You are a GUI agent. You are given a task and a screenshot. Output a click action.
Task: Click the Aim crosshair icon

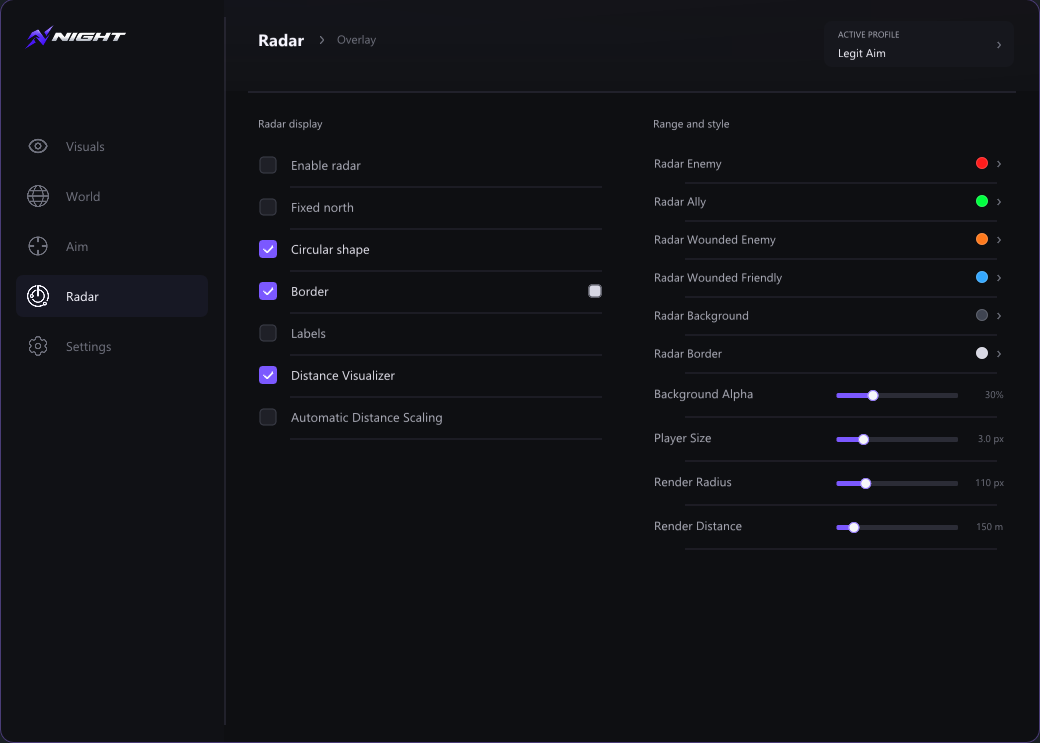(x=38, y=246)
